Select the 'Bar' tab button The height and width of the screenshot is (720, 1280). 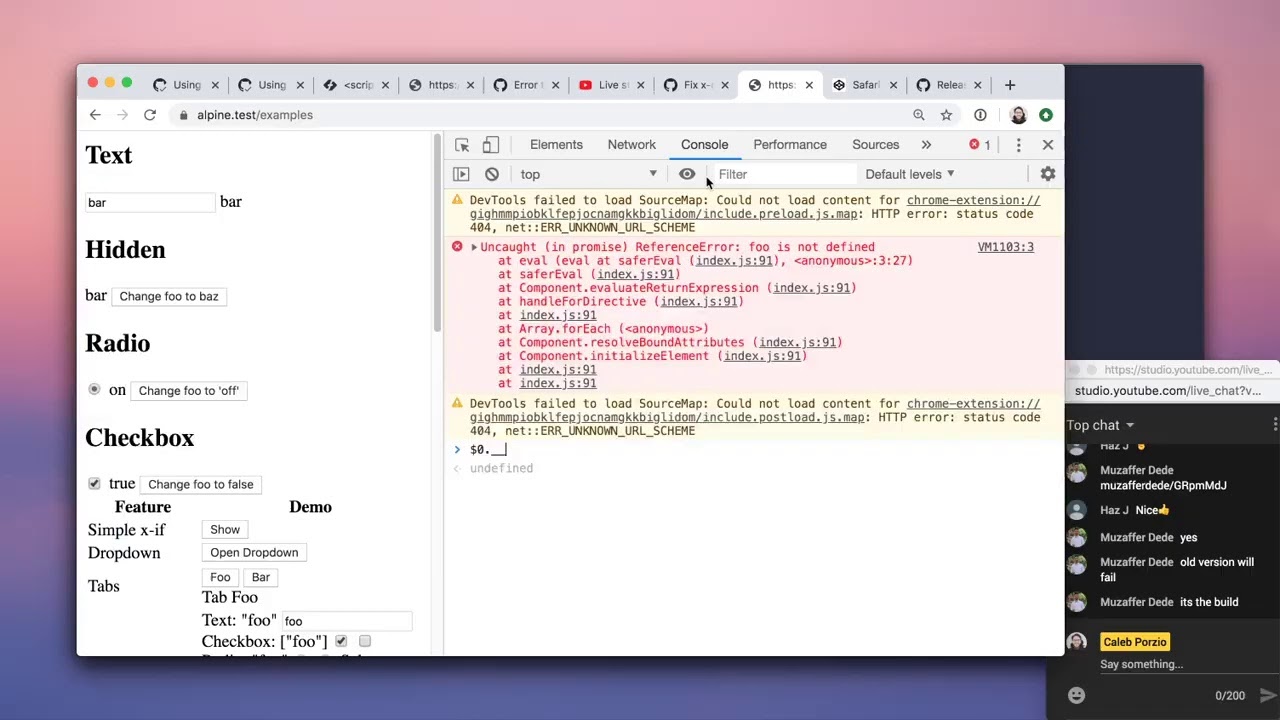pos(261,577)
